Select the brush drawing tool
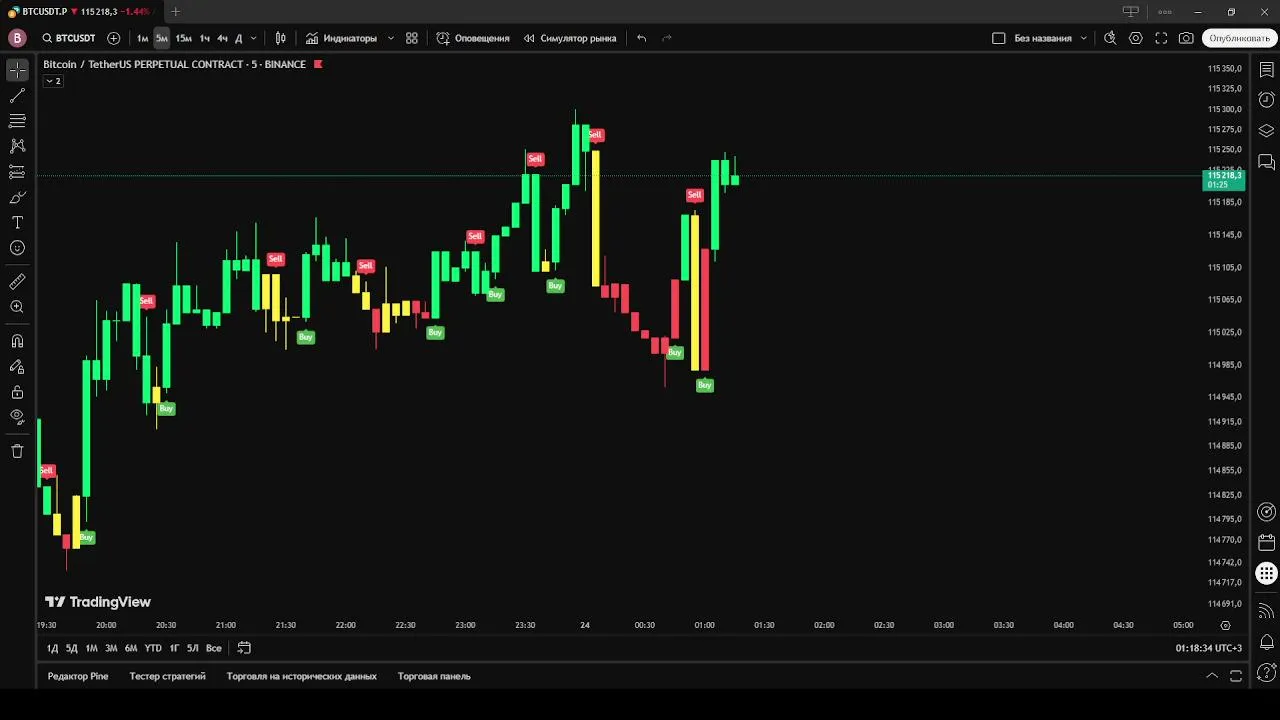This screenshot has width=1280, height=720. pos(17,198)
